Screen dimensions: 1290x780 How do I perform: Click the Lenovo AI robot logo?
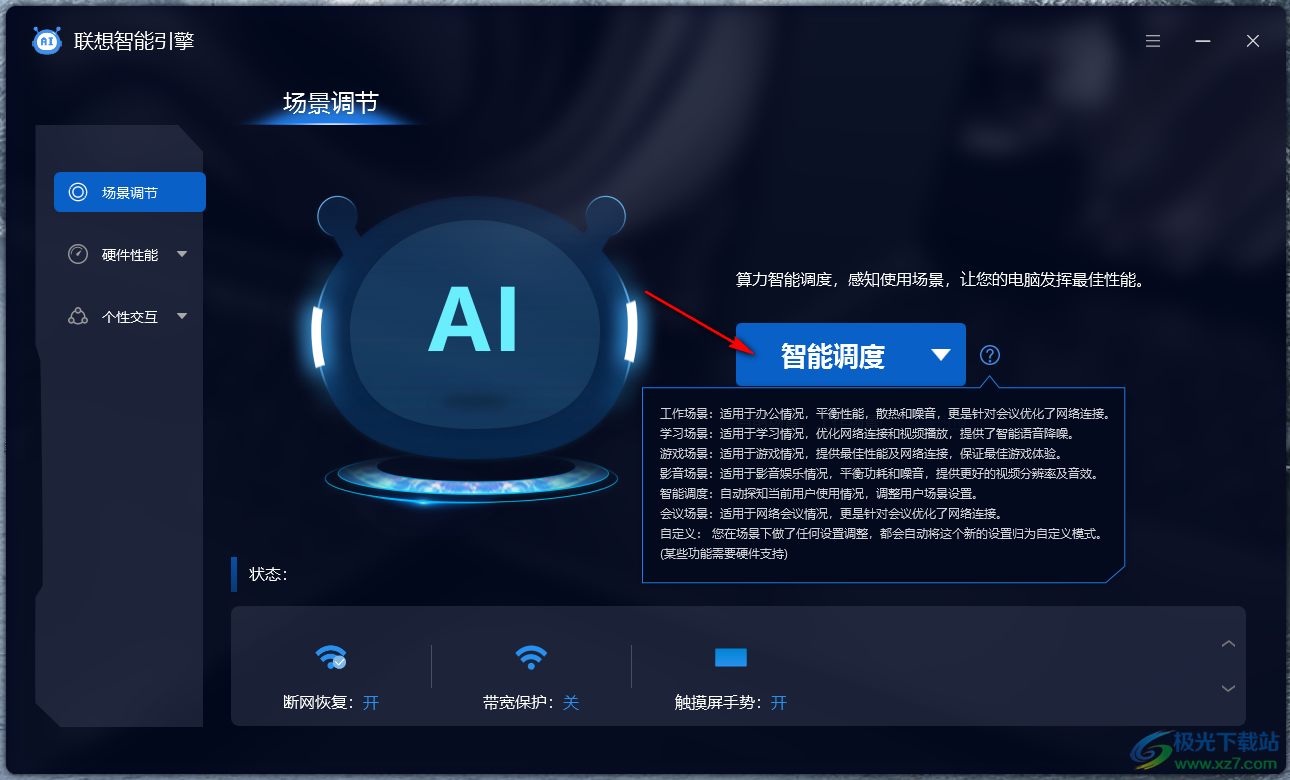pos(48,41)
